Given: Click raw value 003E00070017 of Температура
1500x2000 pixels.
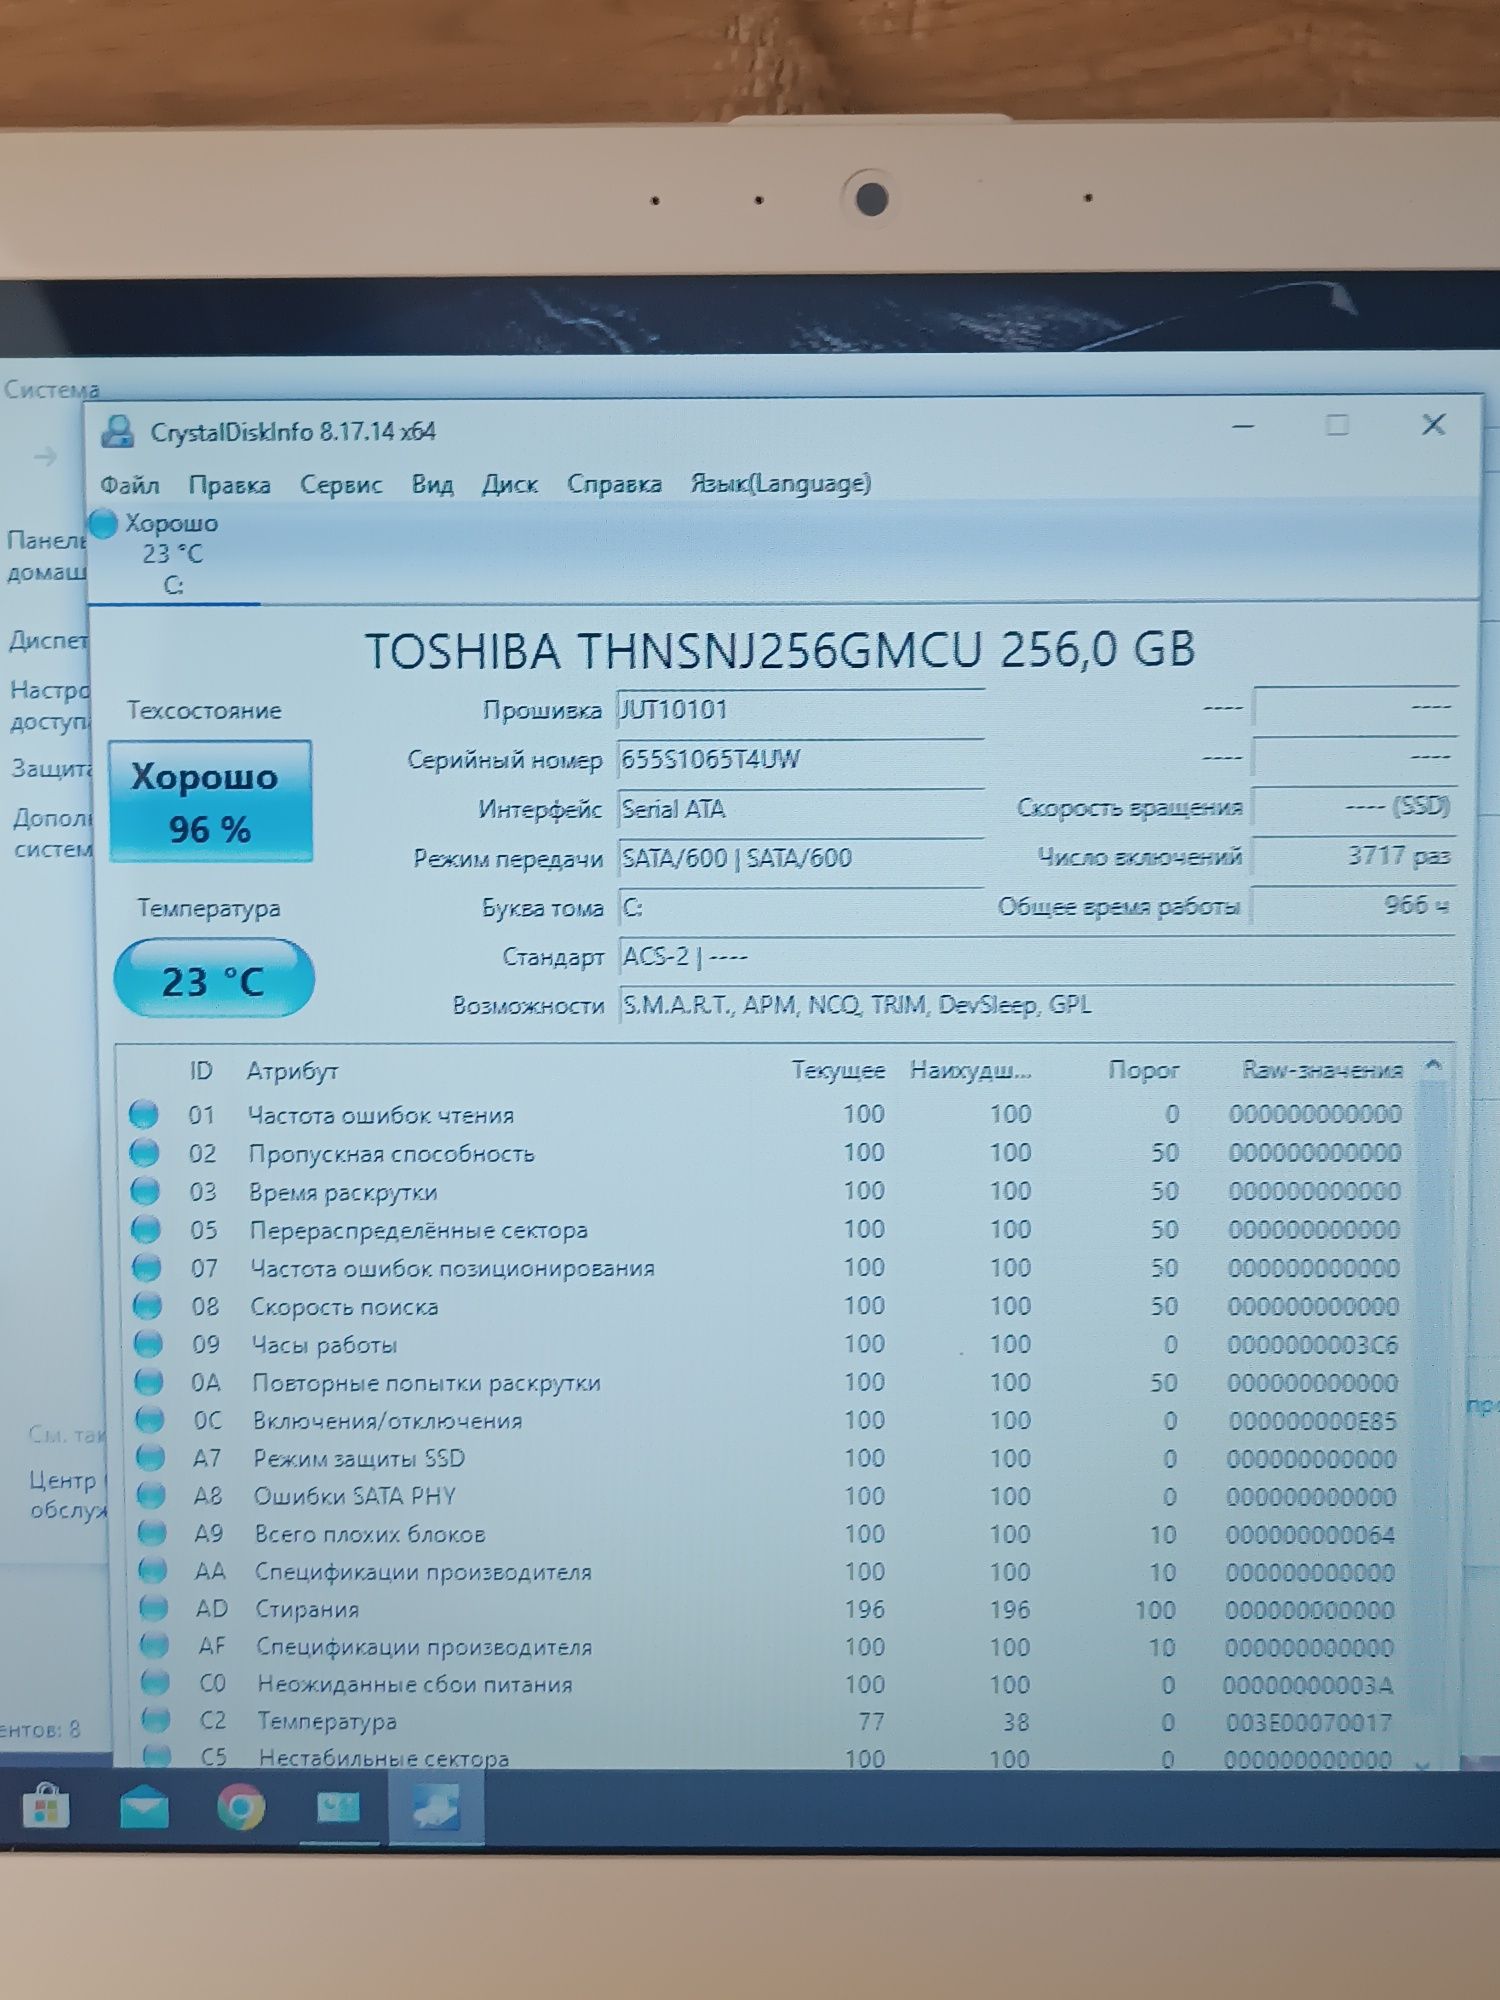Looking at the screenshot, I should pyautogui.click(x=1308, y=1722).
